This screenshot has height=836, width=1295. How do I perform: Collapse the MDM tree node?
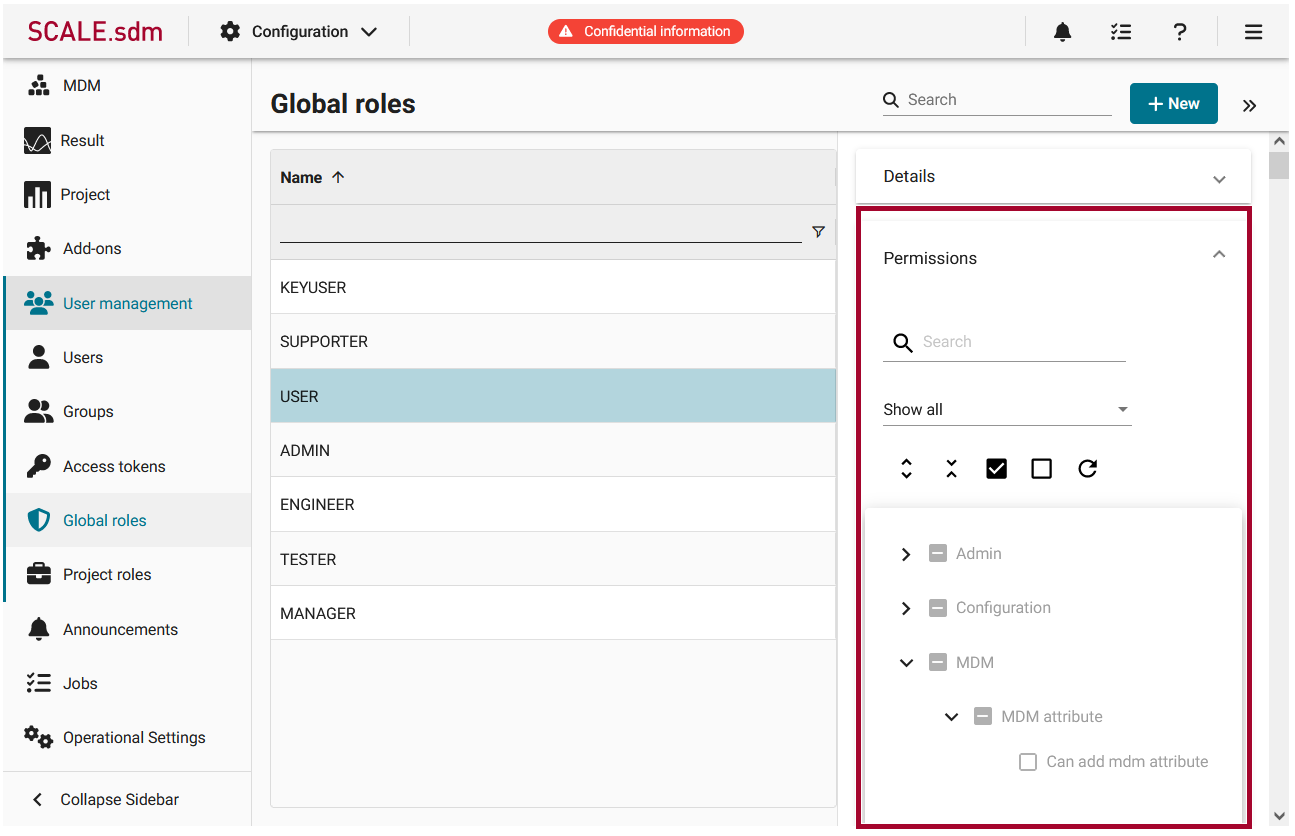906,662
